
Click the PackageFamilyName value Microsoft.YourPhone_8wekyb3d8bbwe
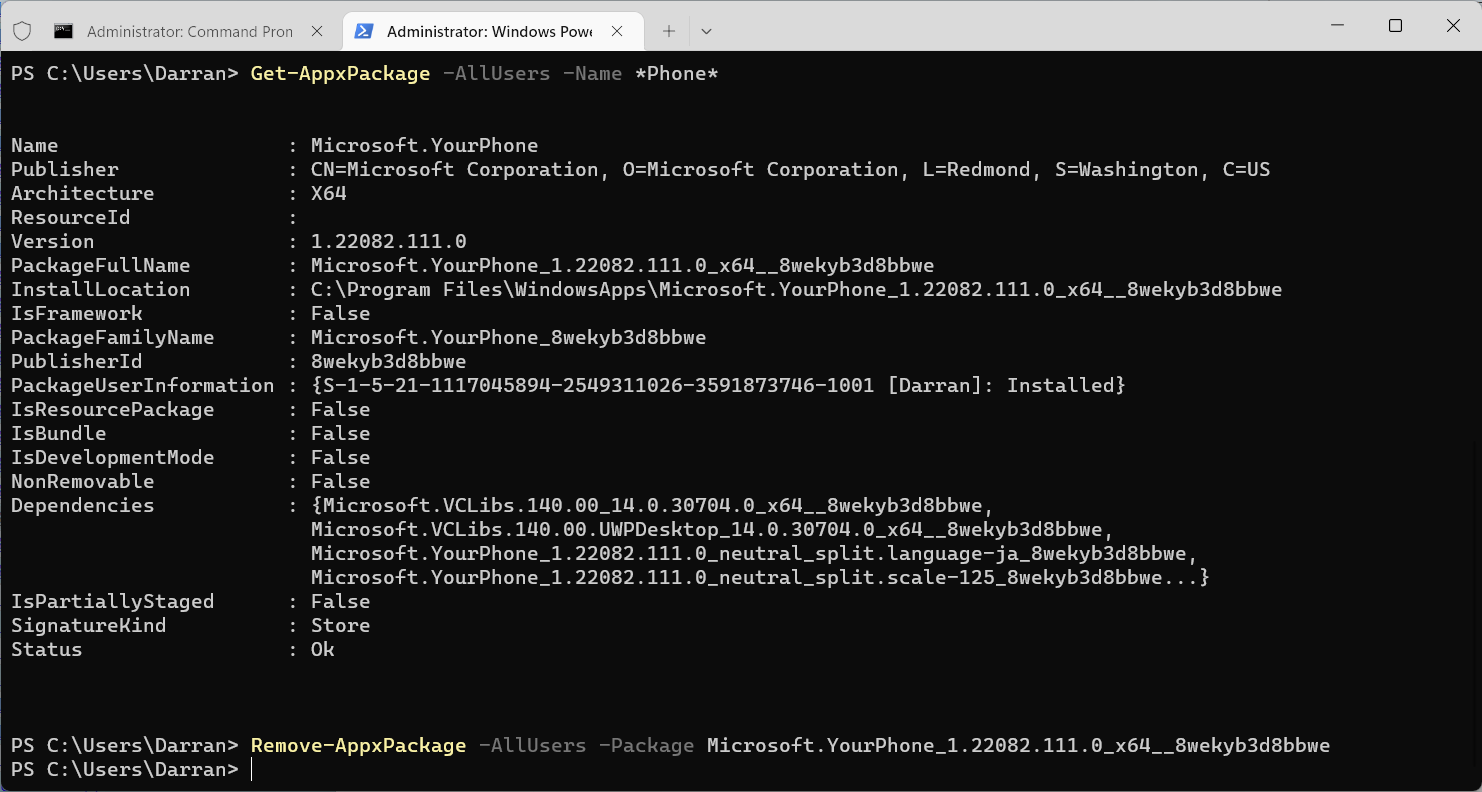(x=508, y=338)
